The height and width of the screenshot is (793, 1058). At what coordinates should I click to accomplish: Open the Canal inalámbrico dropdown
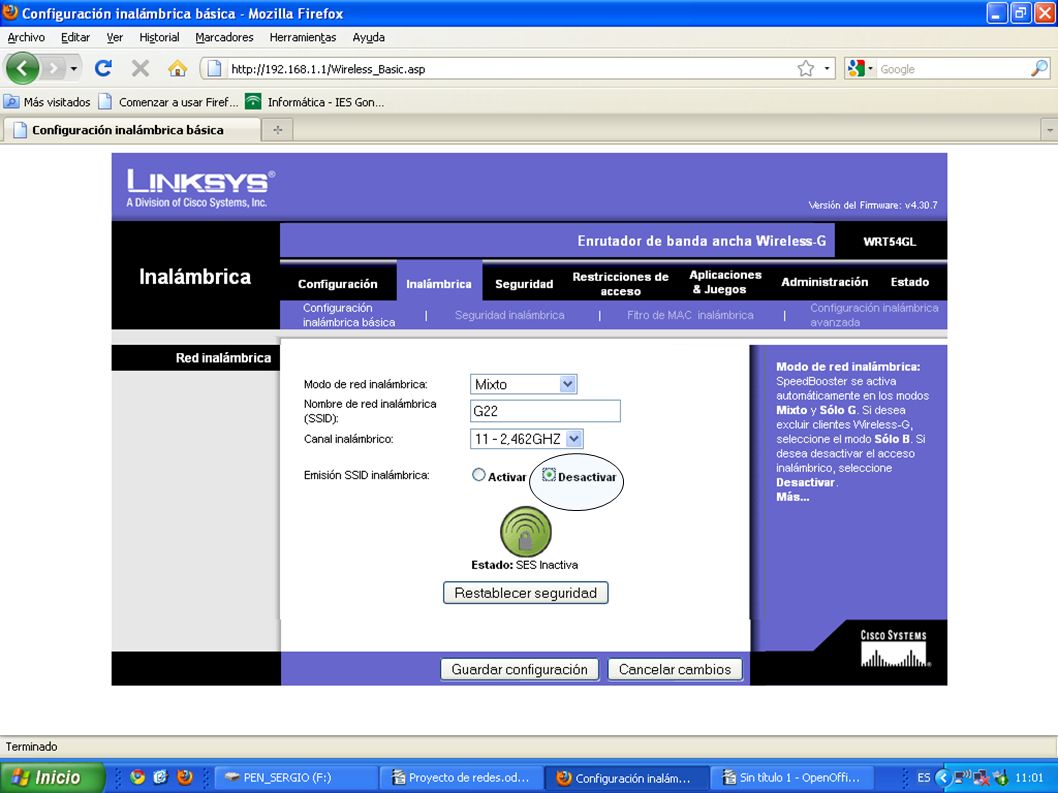click(526, 439)
